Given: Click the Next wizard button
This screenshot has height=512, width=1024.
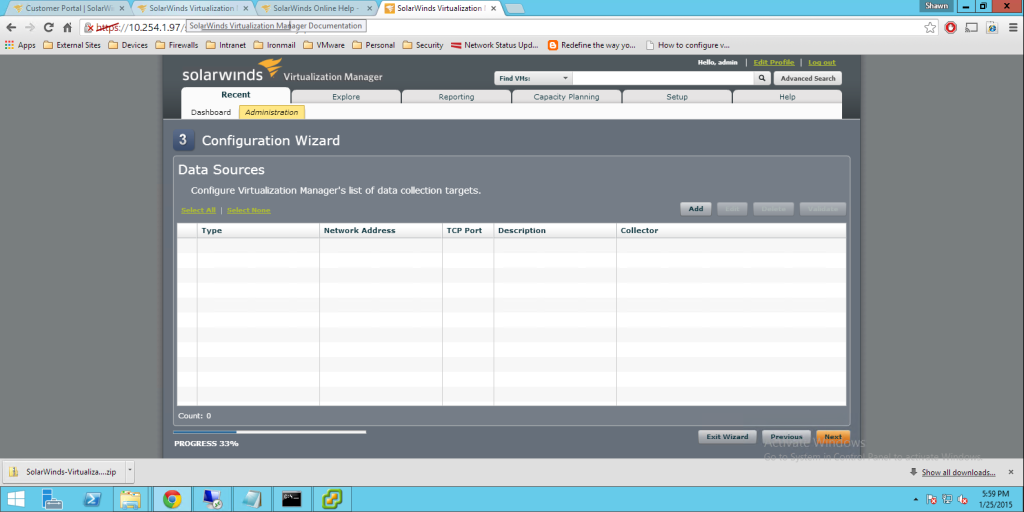Looking at the screenshot, I should click(x=833, y=437).
